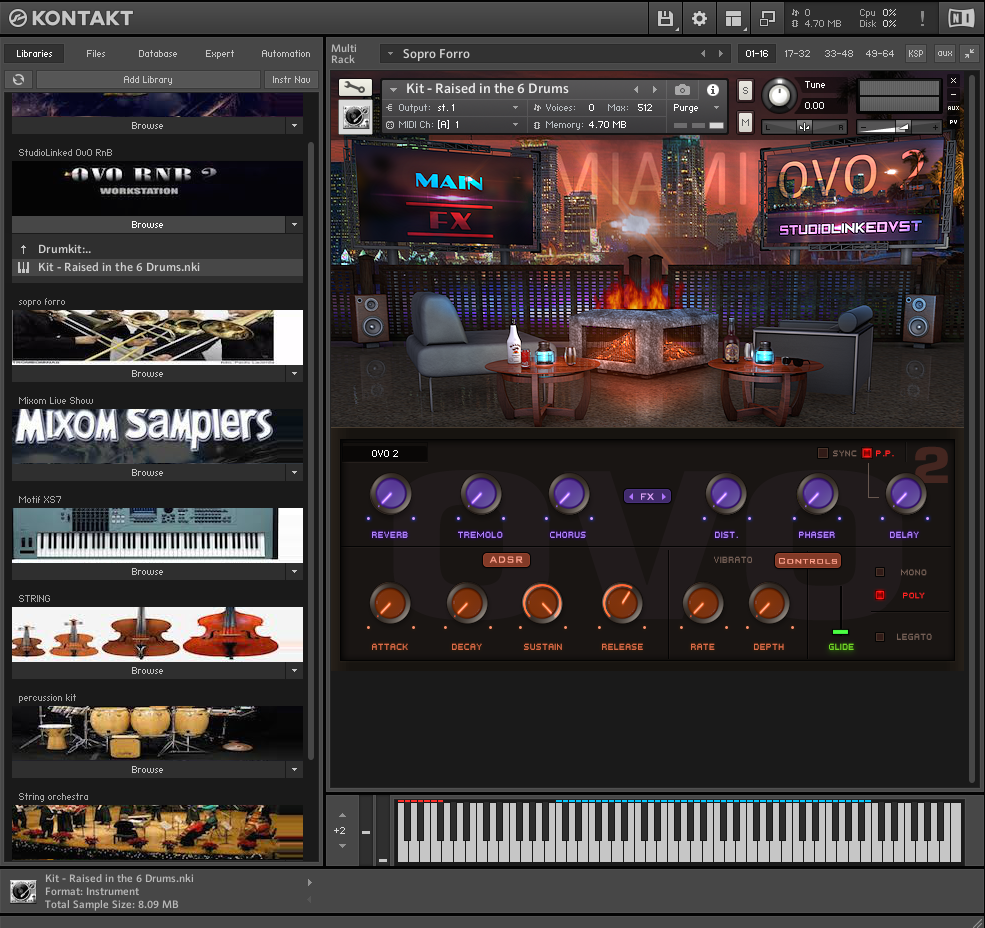
Task: Enable the LEGATO checkbox
Action: pyautogui.click(x=880, y=637)
